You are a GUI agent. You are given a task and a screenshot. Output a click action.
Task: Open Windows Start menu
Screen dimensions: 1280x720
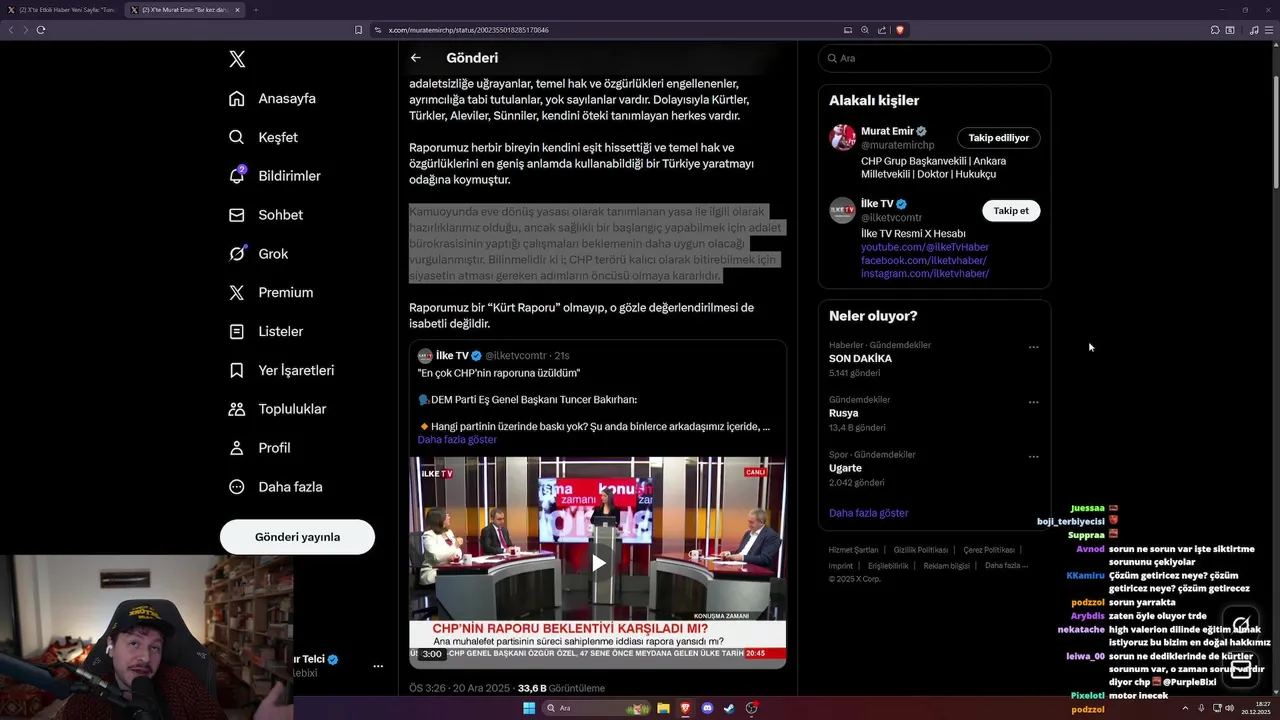(529, 708)
